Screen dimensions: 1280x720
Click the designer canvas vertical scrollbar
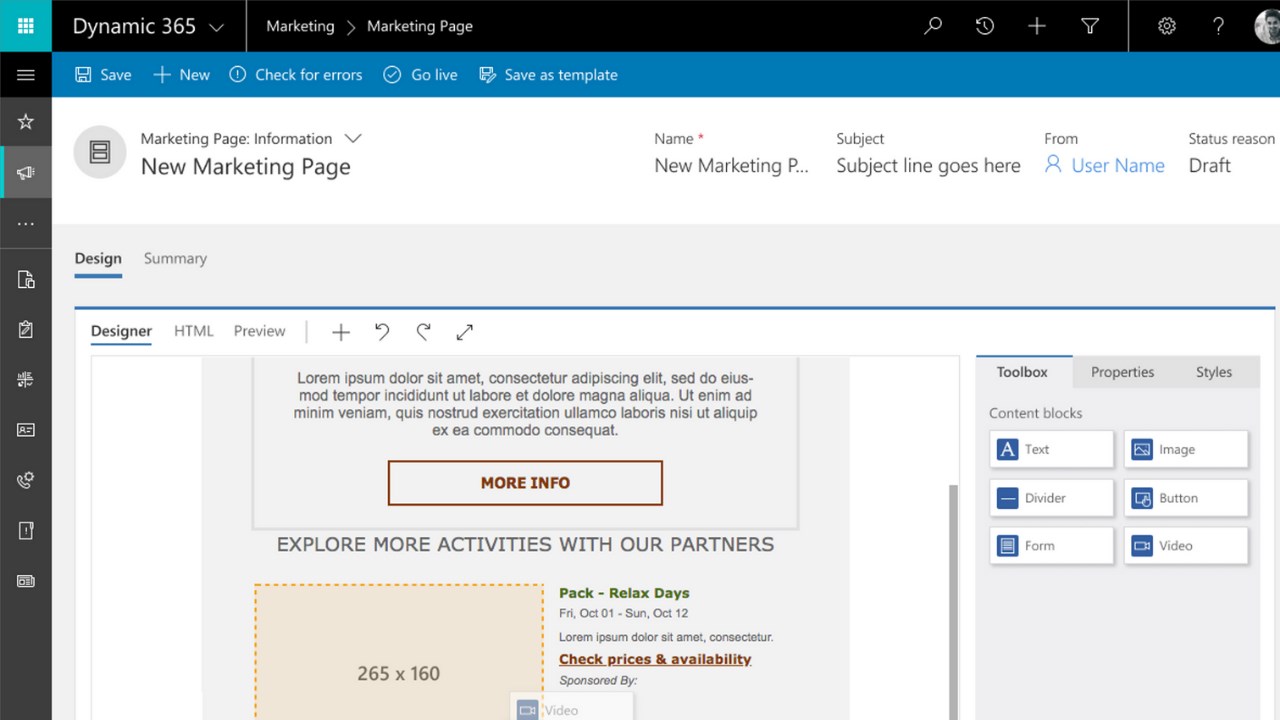pyautogui.click(x=953, y=600)
